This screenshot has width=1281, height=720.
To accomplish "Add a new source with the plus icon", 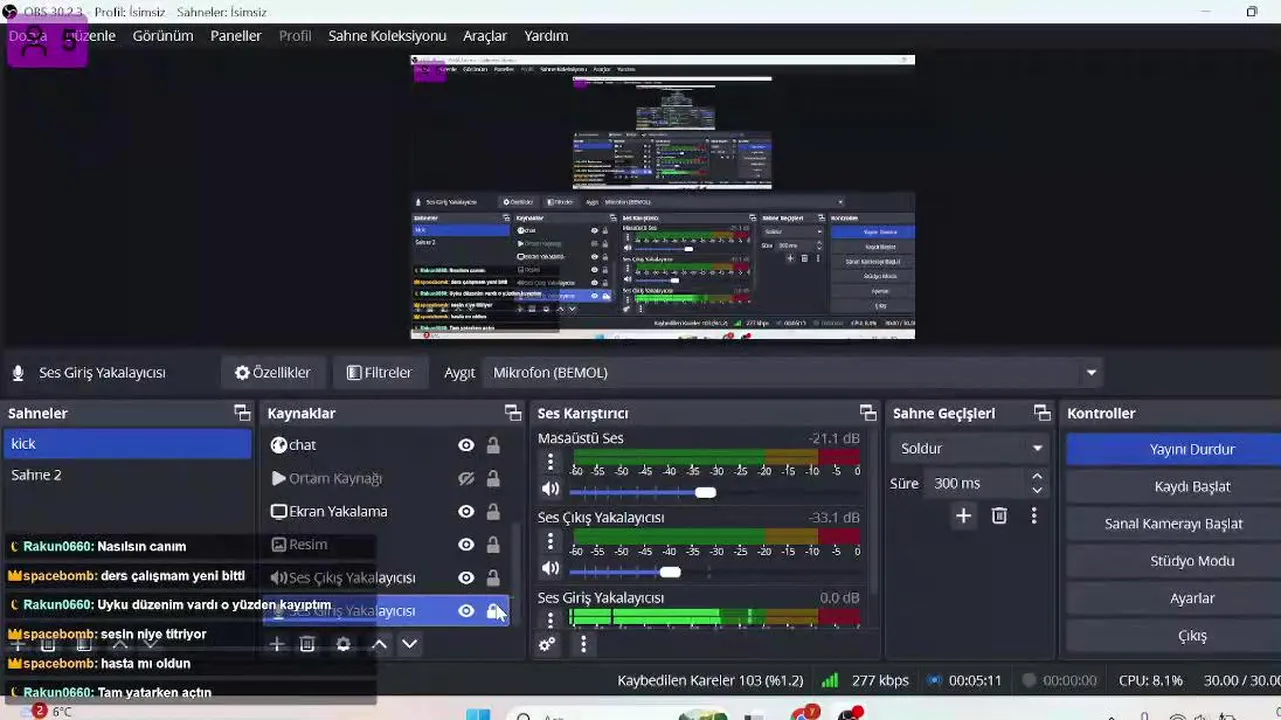I will pos(277,645).
